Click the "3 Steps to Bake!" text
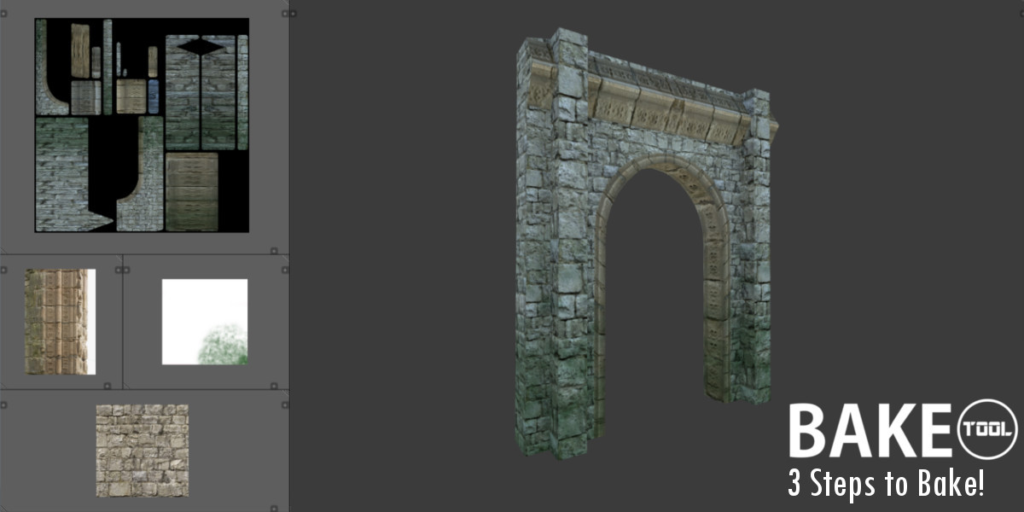This screenshot has width=1024, height=512. [x=886, y=485]
